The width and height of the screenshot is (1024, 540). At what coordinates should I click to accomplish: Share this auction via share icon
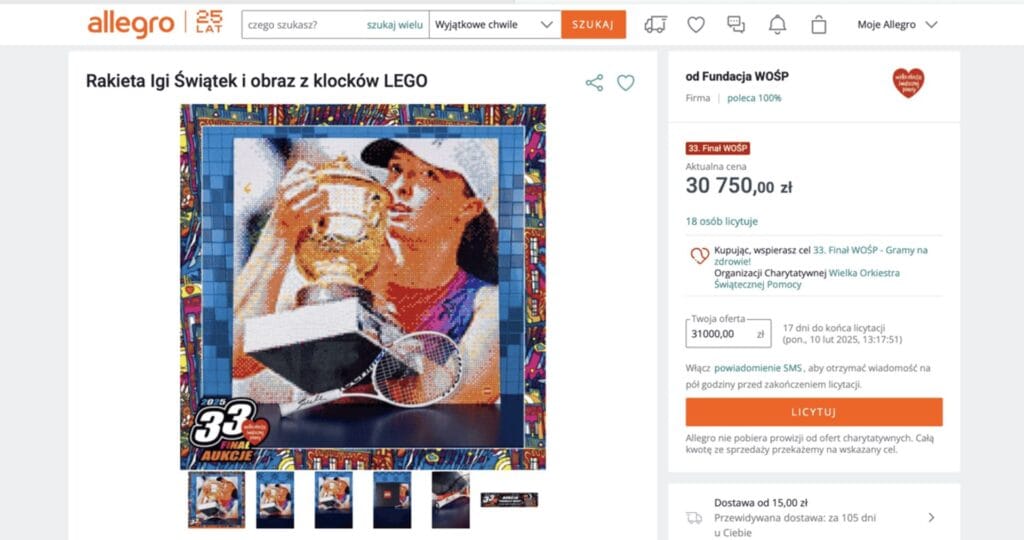coord(594,83)
